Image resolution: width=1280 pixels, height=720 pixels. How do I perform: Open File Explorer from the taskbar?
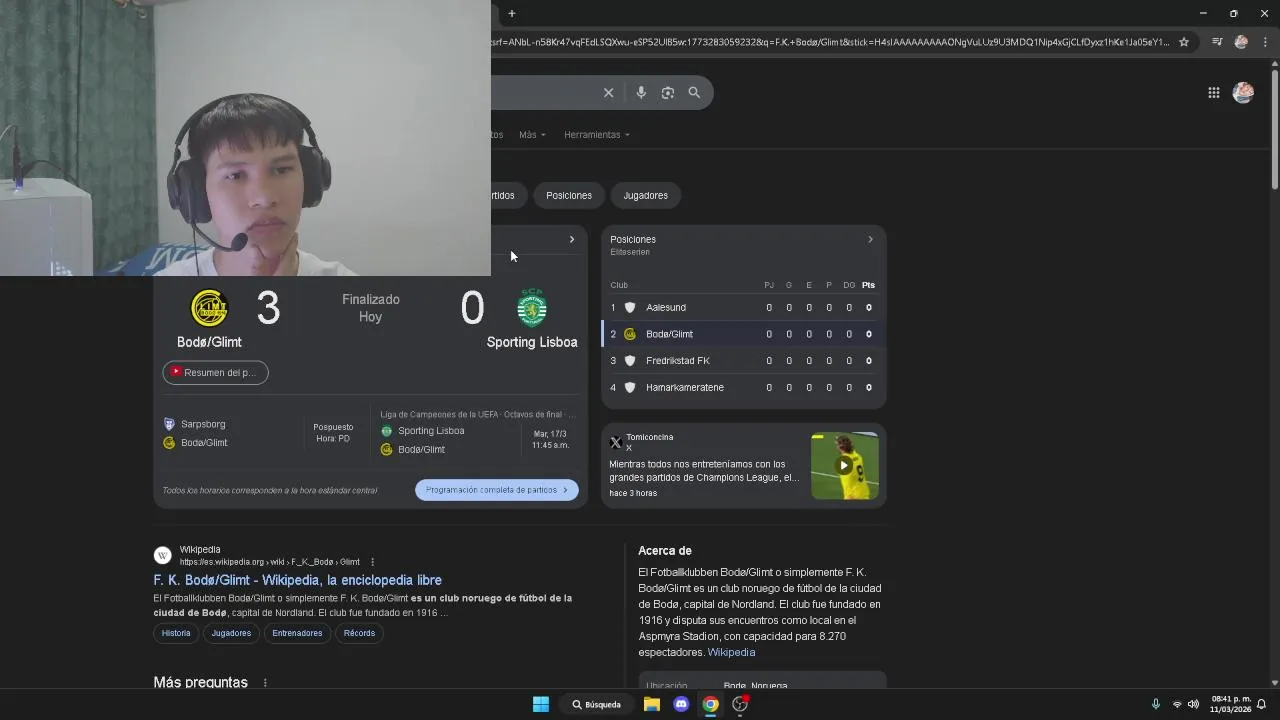point(652,704)
